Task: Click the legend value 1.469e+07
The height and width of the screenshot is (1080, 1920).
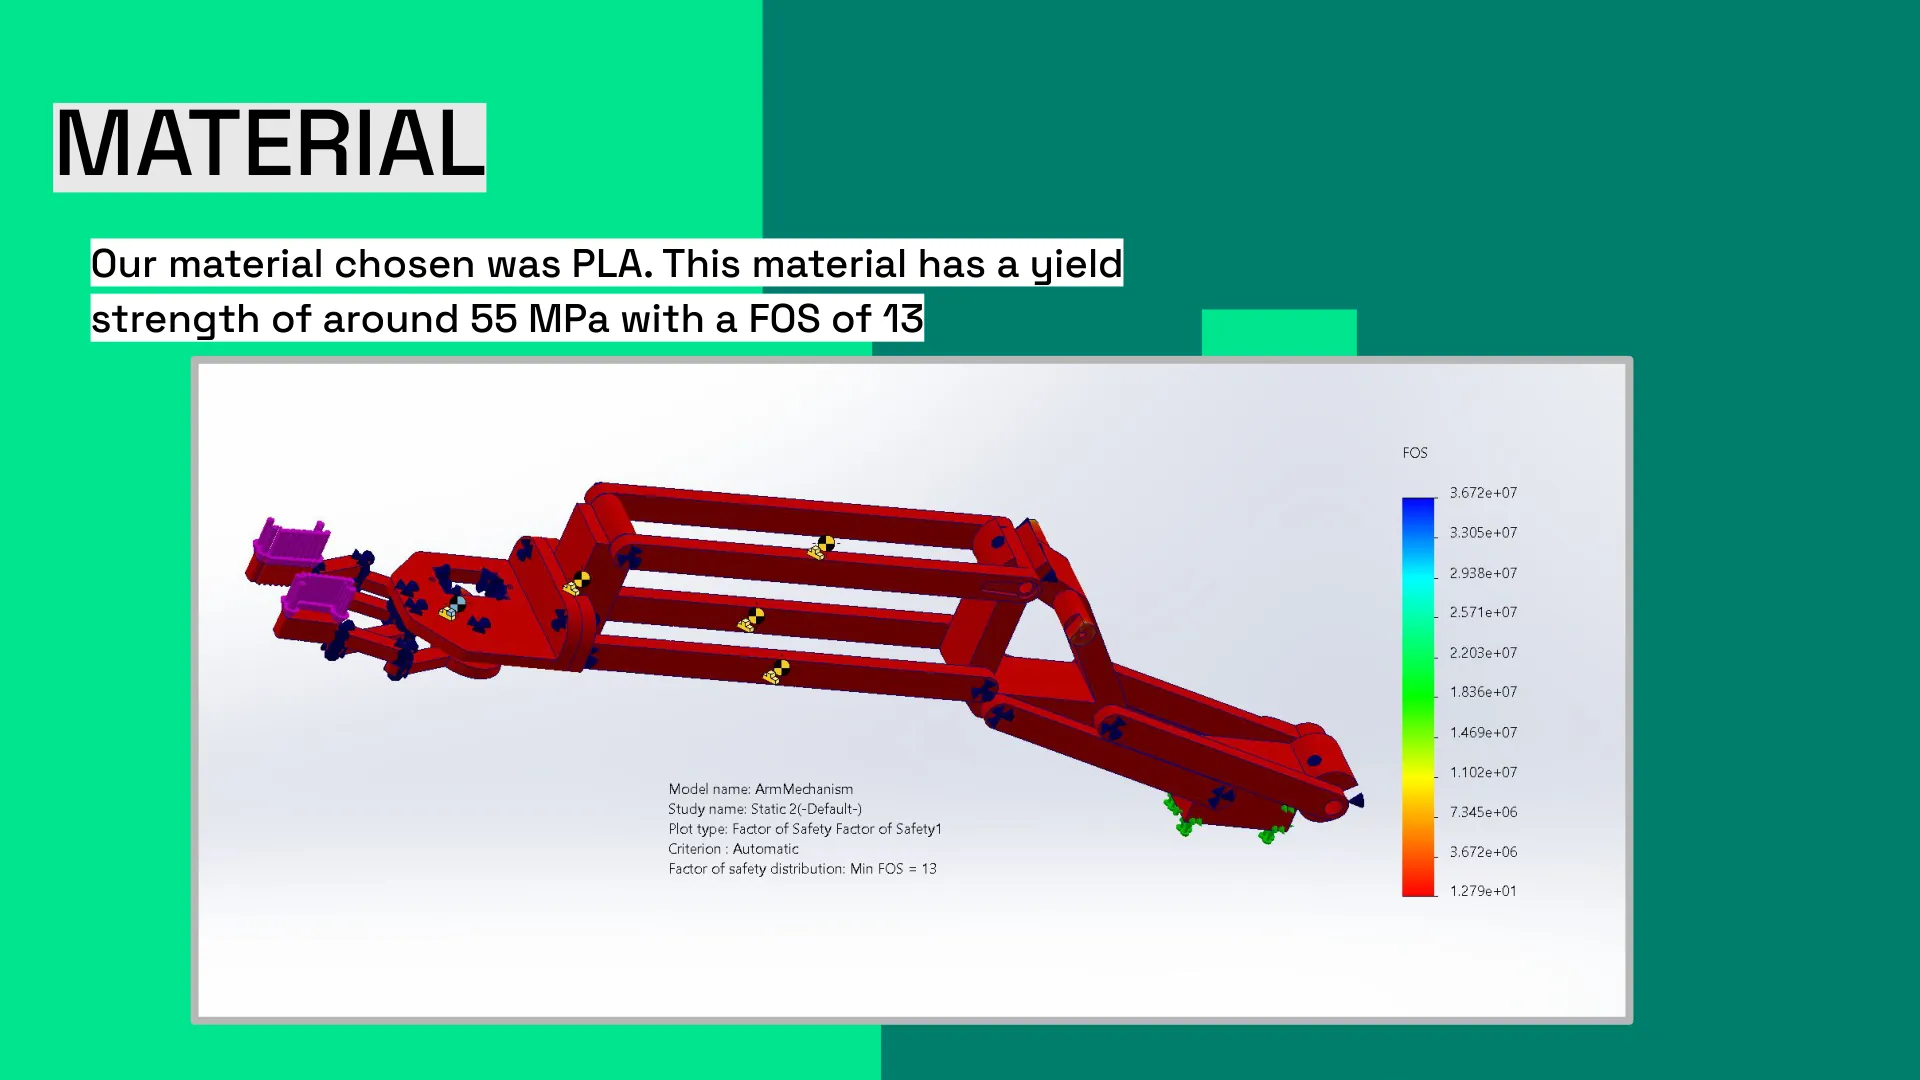Action: (1483, 733)
